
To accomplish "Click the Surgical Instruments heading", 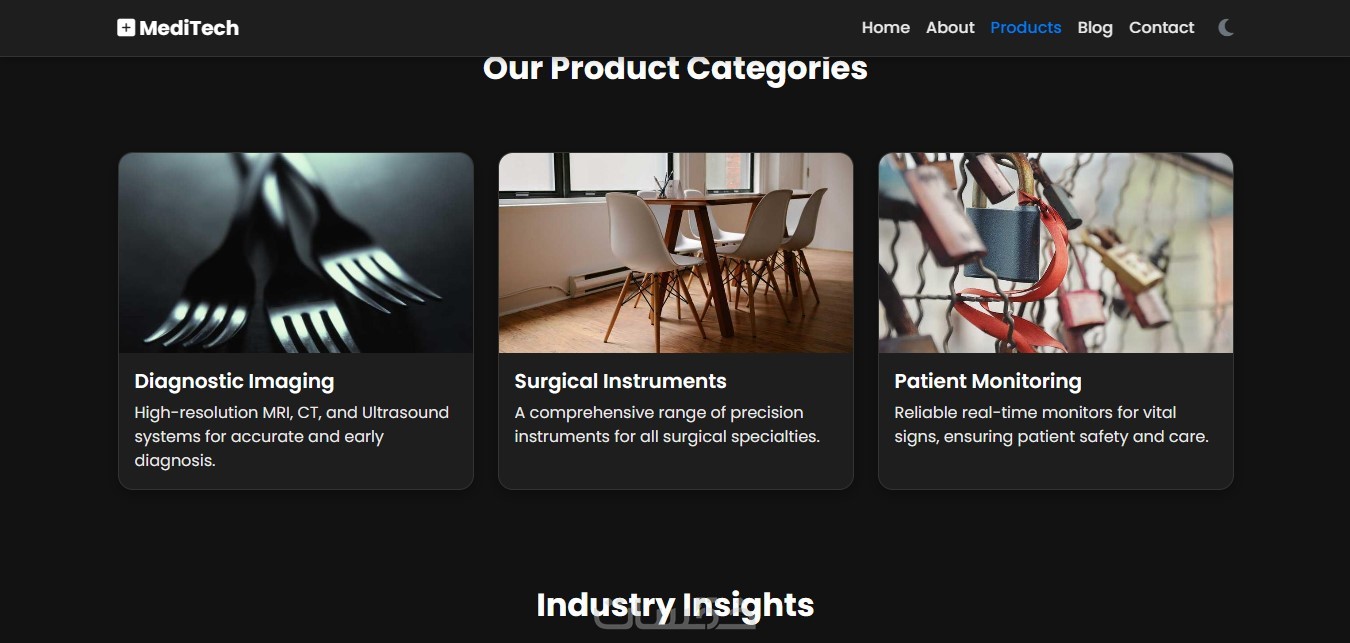I will [x=620, y=381].
